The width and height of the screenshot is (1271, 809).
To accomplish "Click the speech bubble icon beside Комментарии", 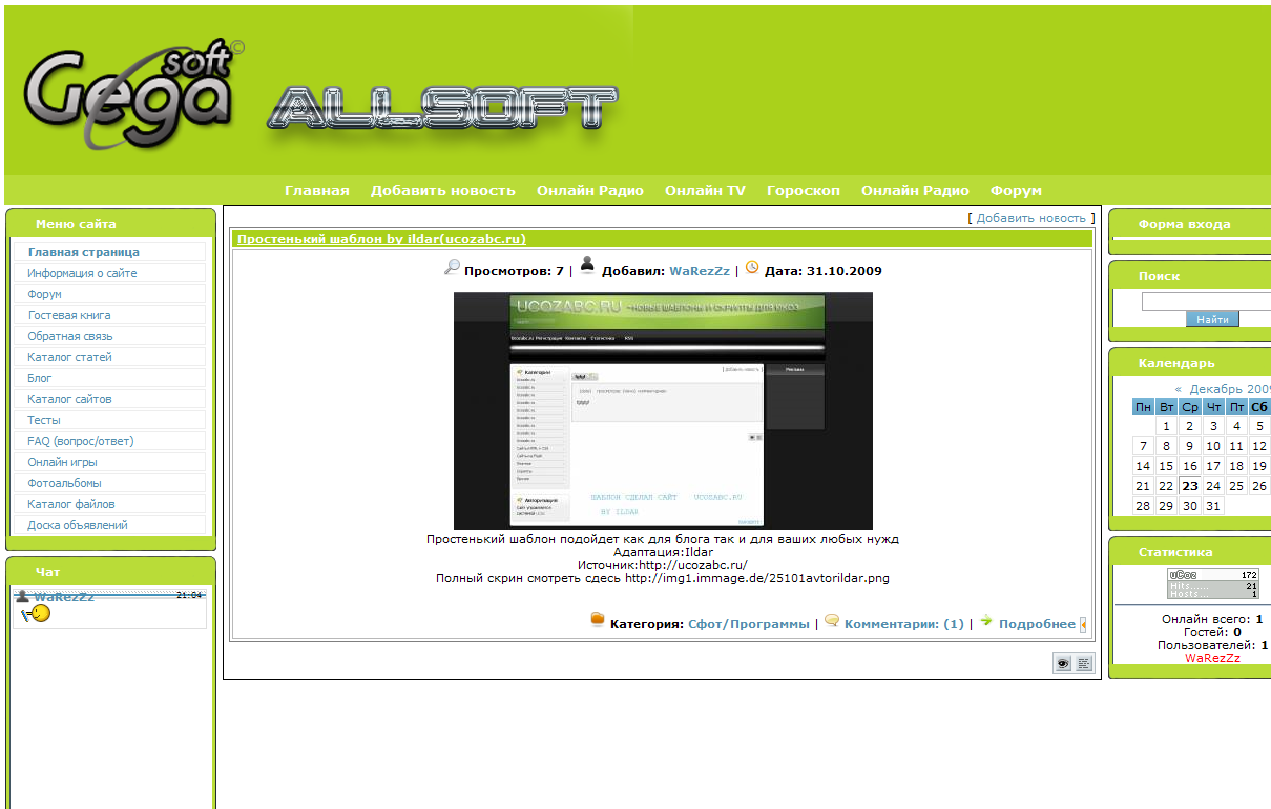I will point(832,620).
